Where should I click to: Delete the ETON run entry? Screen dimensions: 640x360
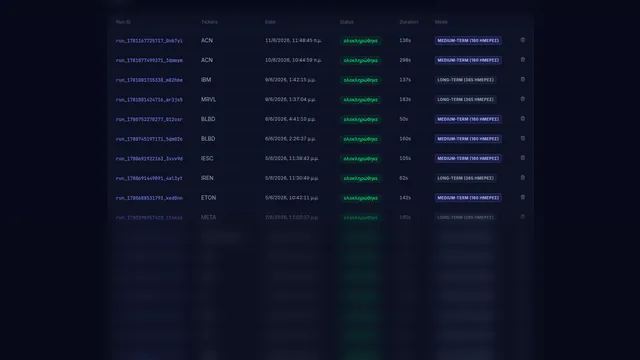click(522, 197)
